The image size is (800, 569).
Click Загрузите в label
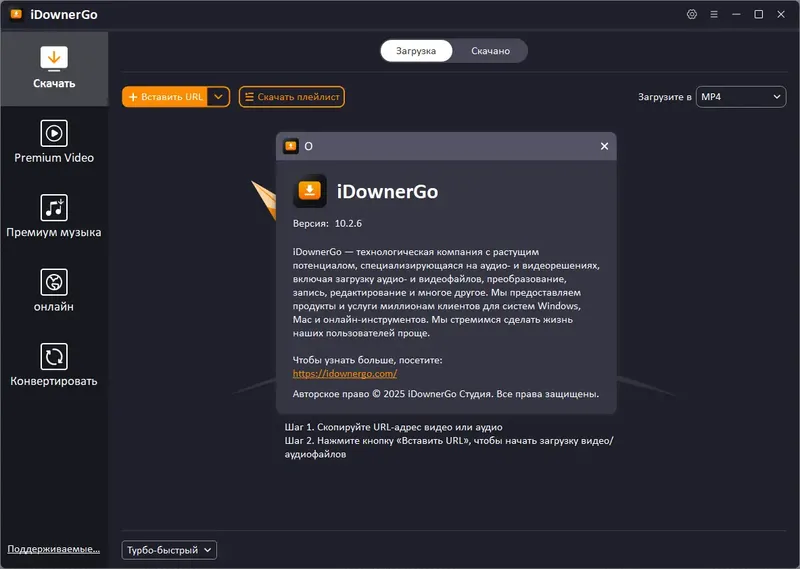[665, 97]
